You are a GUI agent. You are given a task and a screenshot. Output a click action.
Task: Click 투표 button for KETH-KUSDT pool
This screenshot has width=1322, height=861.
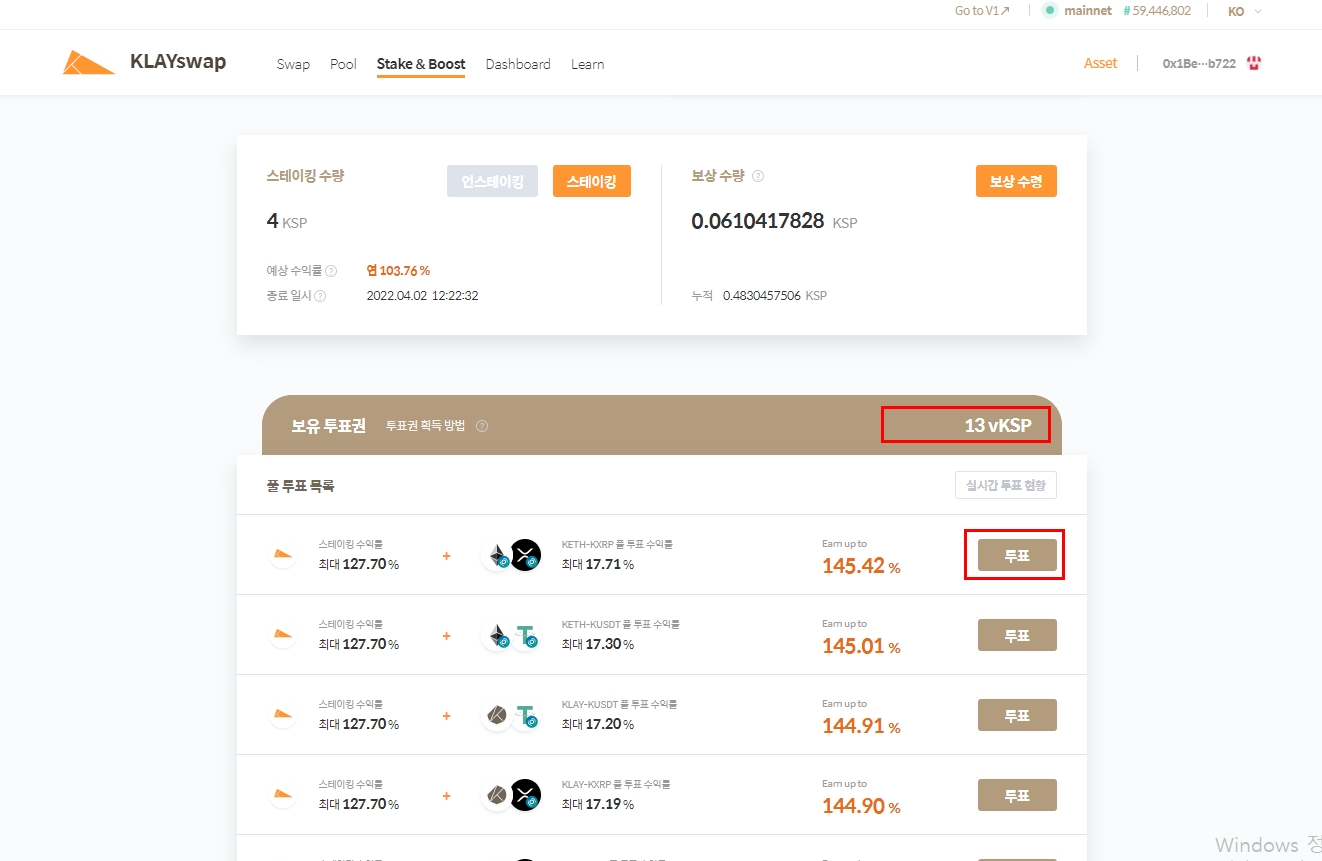coord(1017,635)
